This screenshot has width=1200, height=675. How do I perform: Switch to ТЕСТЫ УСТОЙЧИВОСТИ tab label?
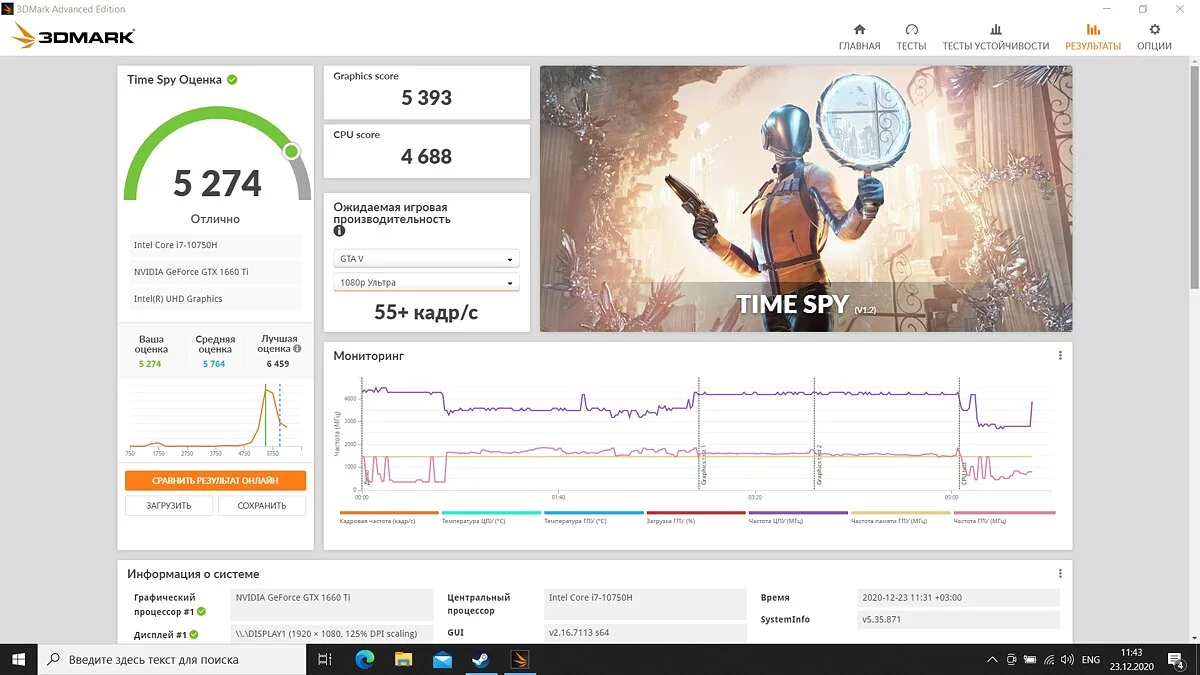[995, 46]
